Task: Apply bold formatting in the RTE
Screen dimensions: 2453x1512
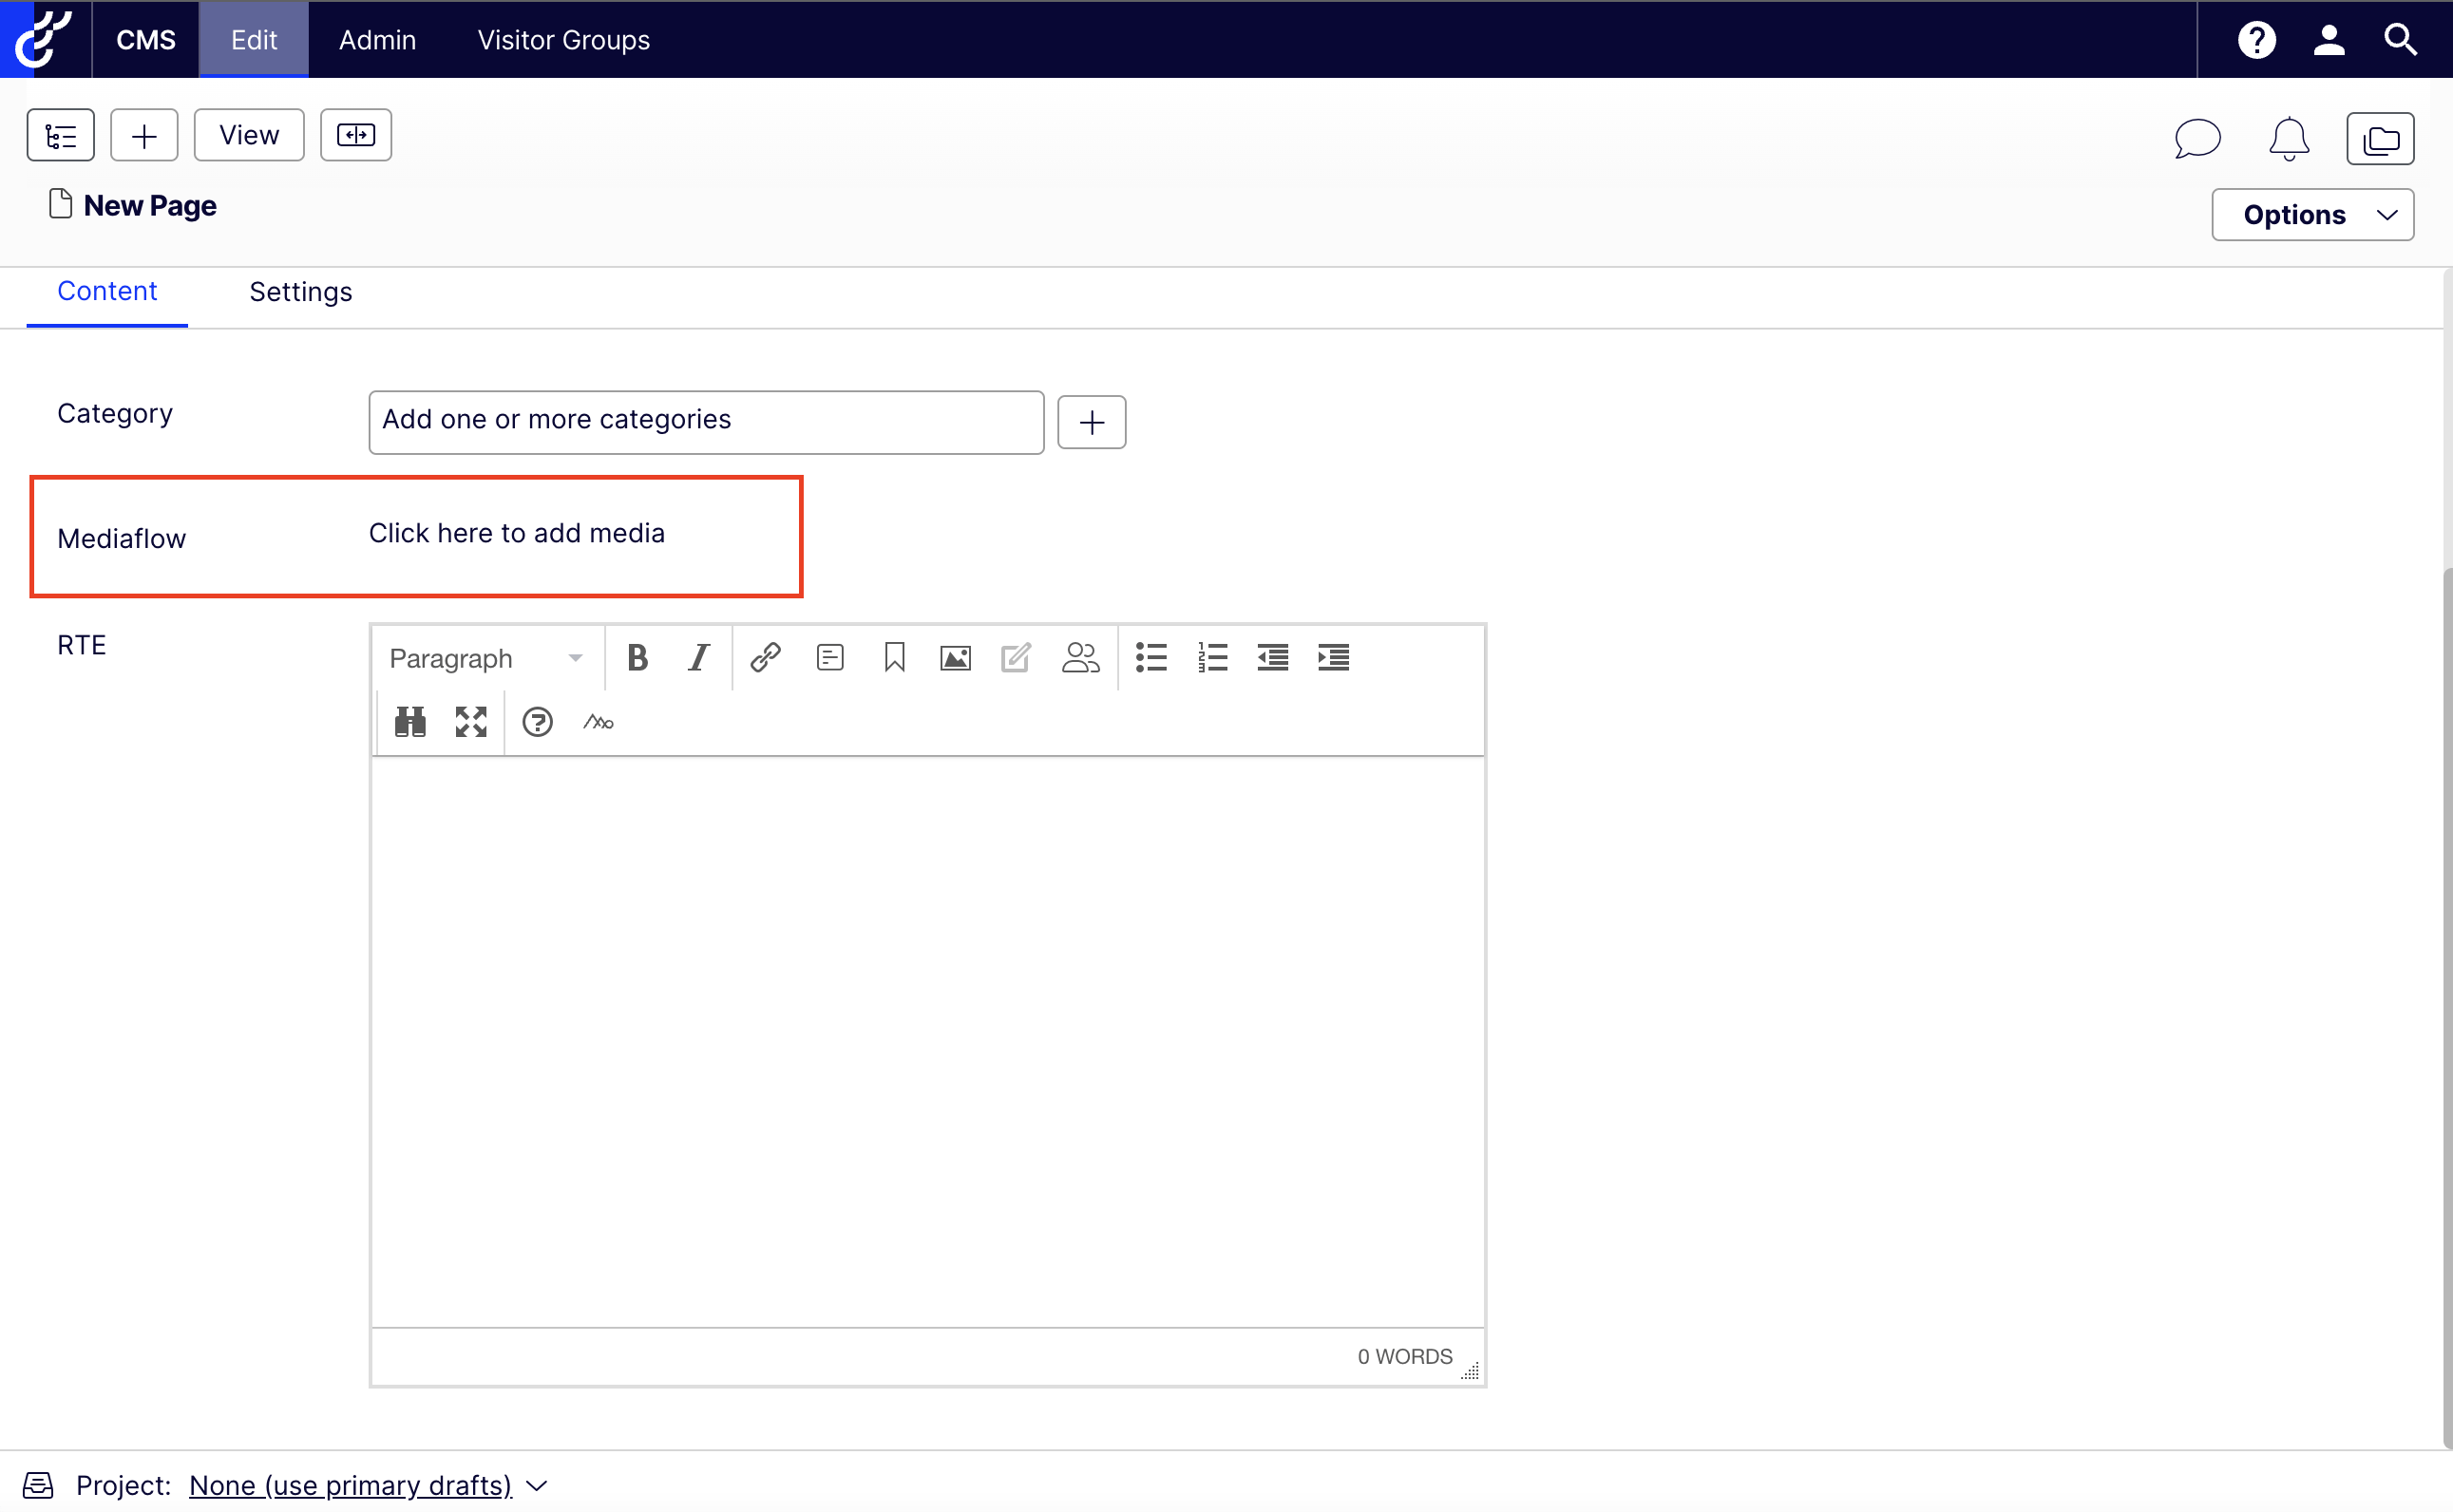Action: coord(637,657)
